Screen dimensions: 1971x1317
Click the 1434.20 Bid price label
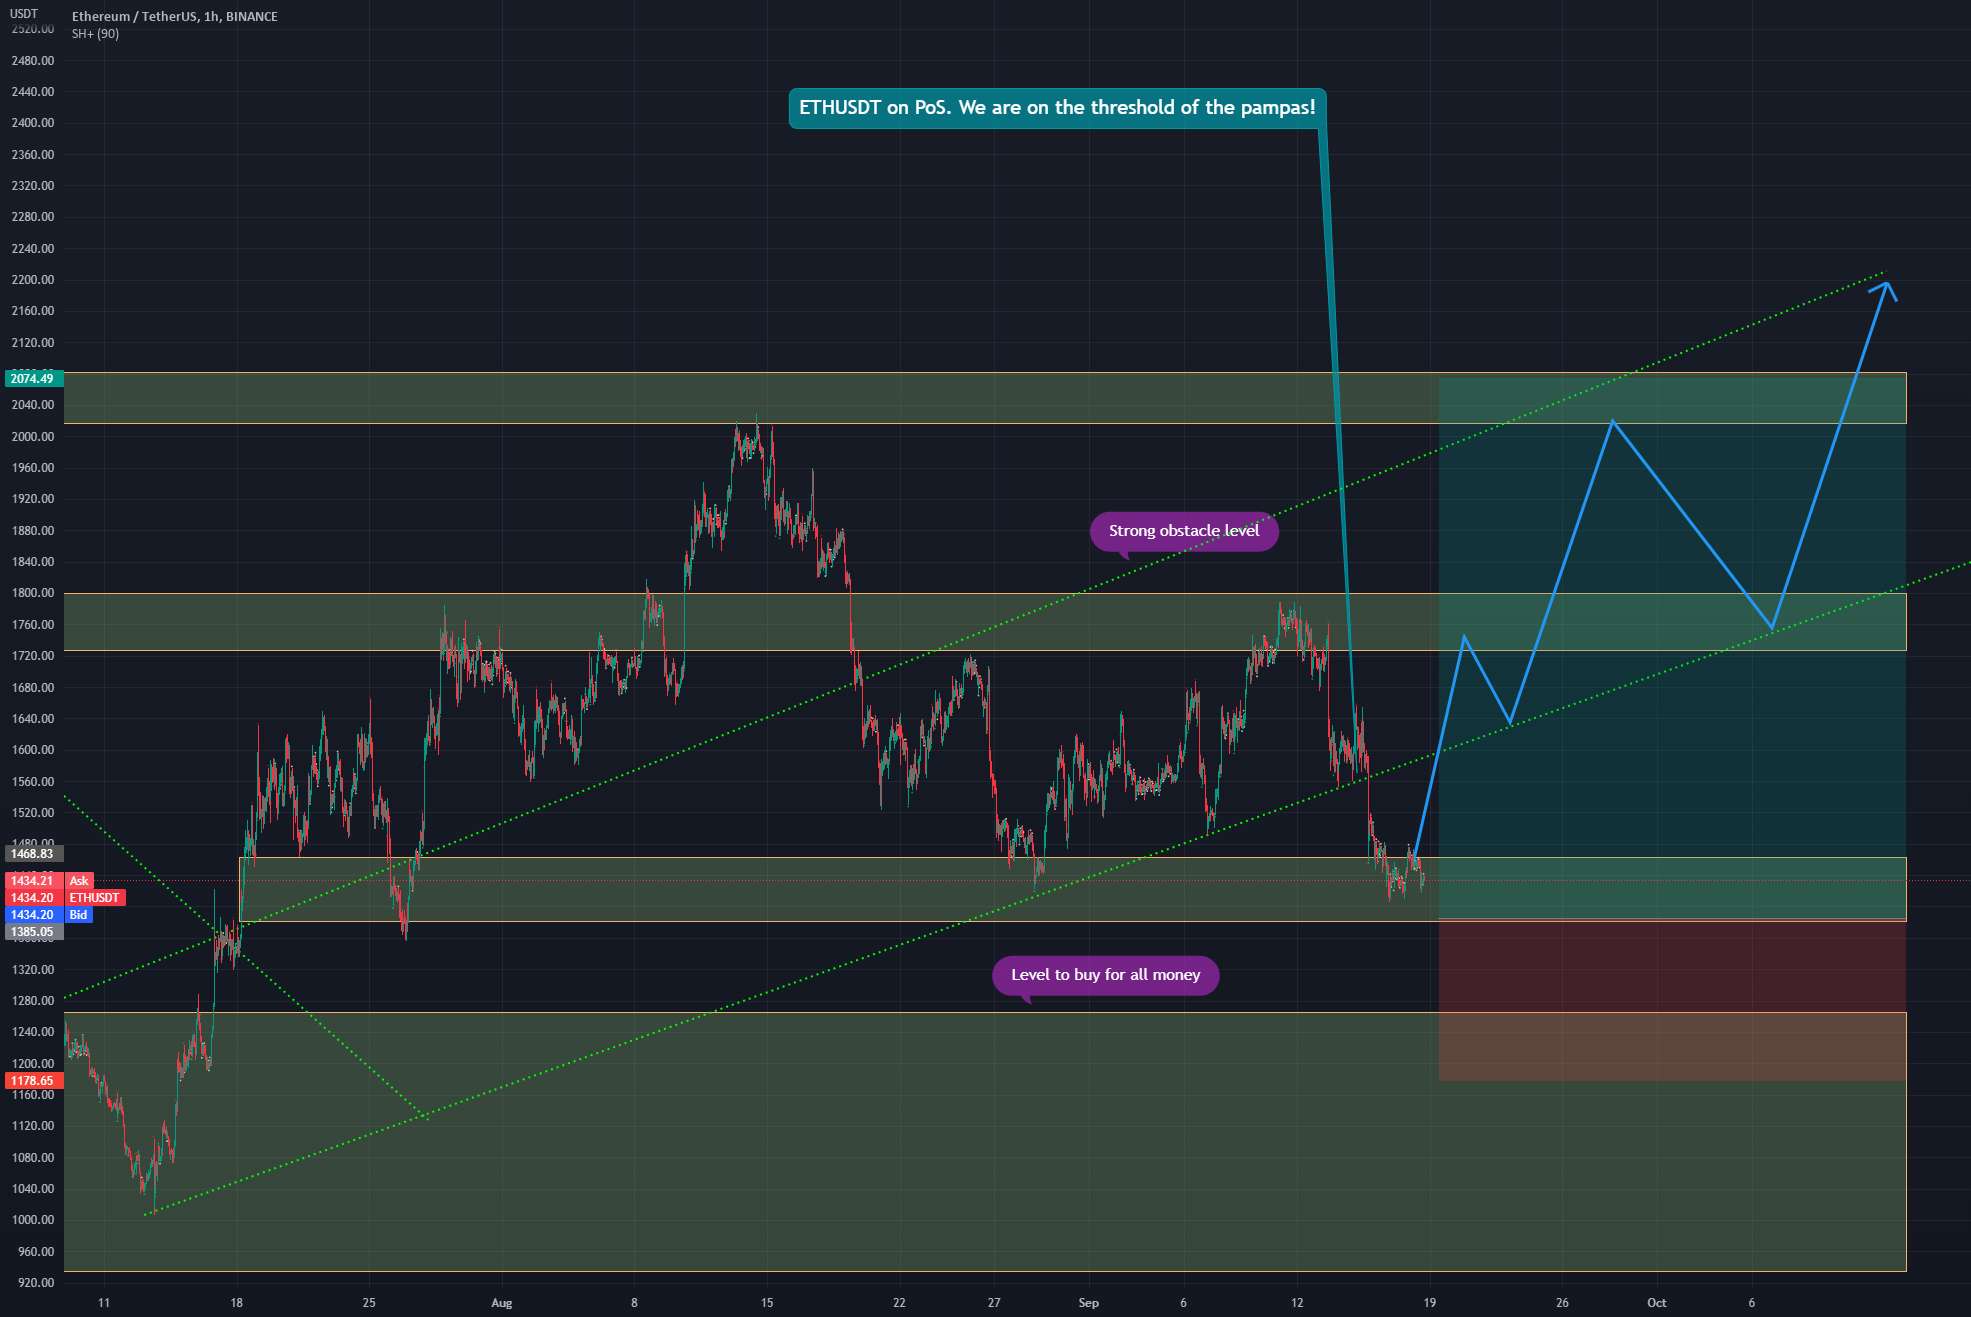34,915
